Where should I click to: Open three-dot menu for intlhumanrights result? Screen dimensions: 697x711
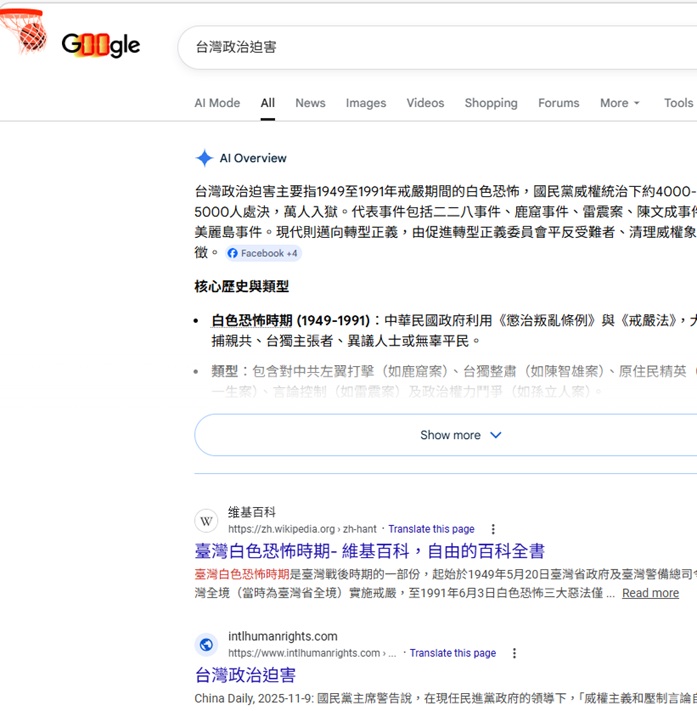514,653
